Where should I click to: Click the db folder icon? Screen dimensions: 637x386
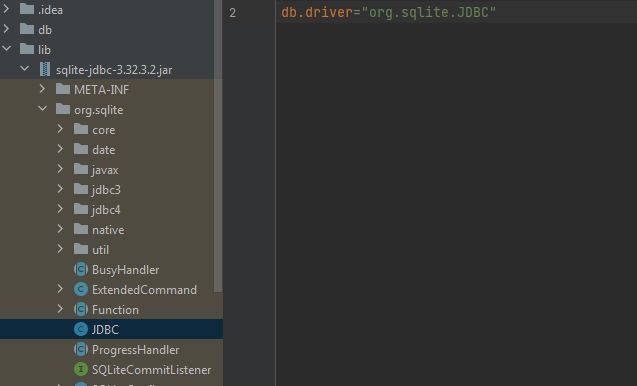pyautogui.click(x=27, y=29)
